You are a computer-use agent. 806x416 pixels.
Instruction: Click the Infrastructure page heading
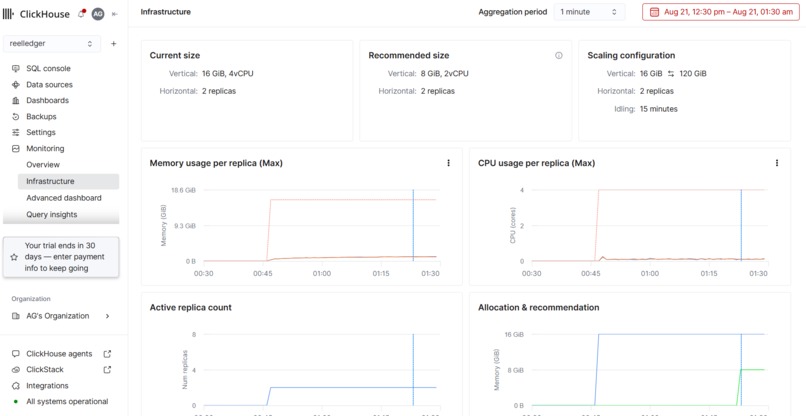tap(166, 12)
